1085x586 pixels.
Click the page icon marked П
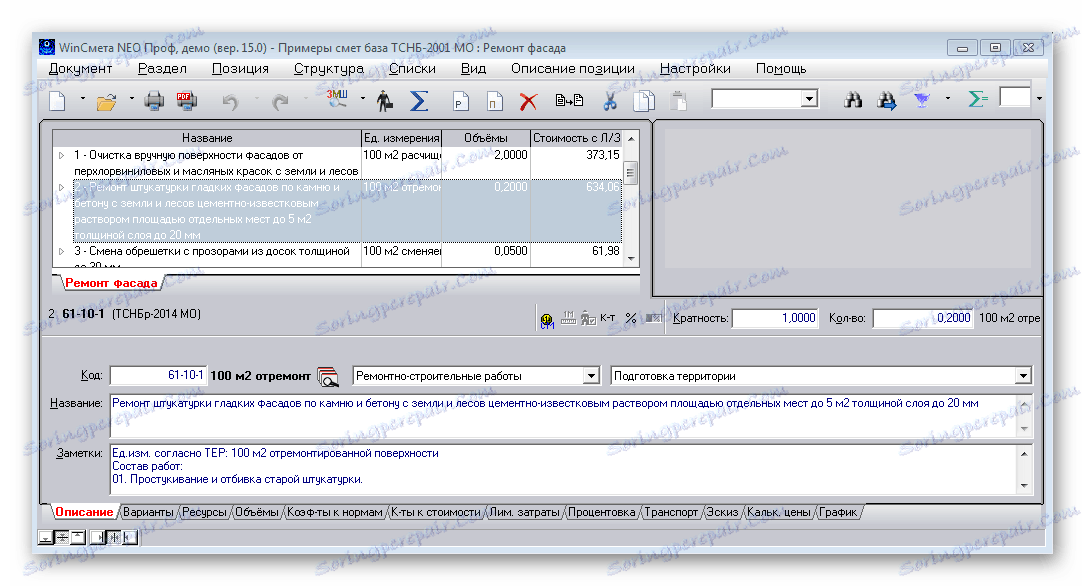(494, 102)
